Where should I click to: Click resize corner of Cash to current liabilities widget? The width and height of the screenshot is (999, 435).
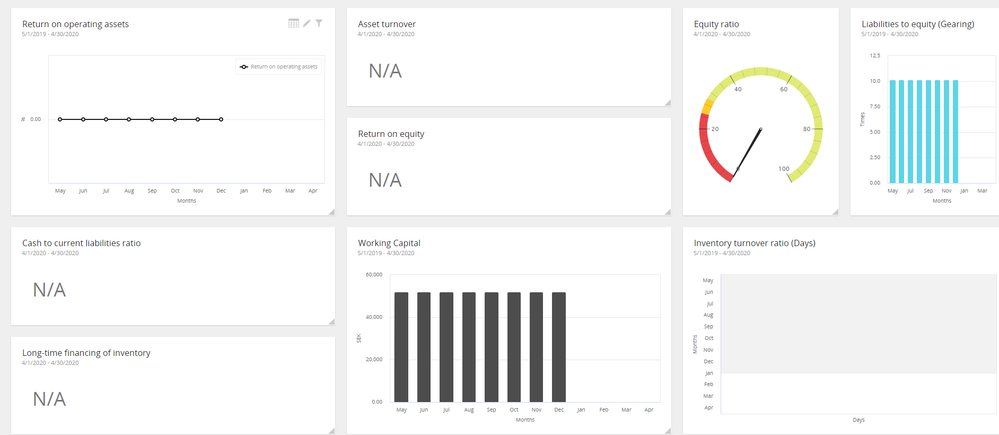tap(331, 322)
